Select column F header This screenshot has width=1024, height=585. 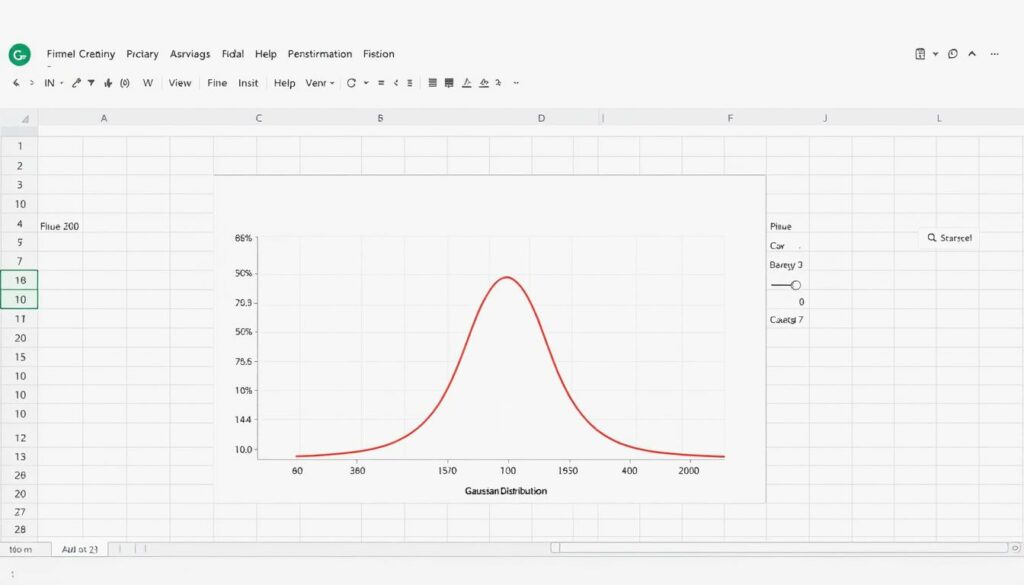click(x=730, y=118)
